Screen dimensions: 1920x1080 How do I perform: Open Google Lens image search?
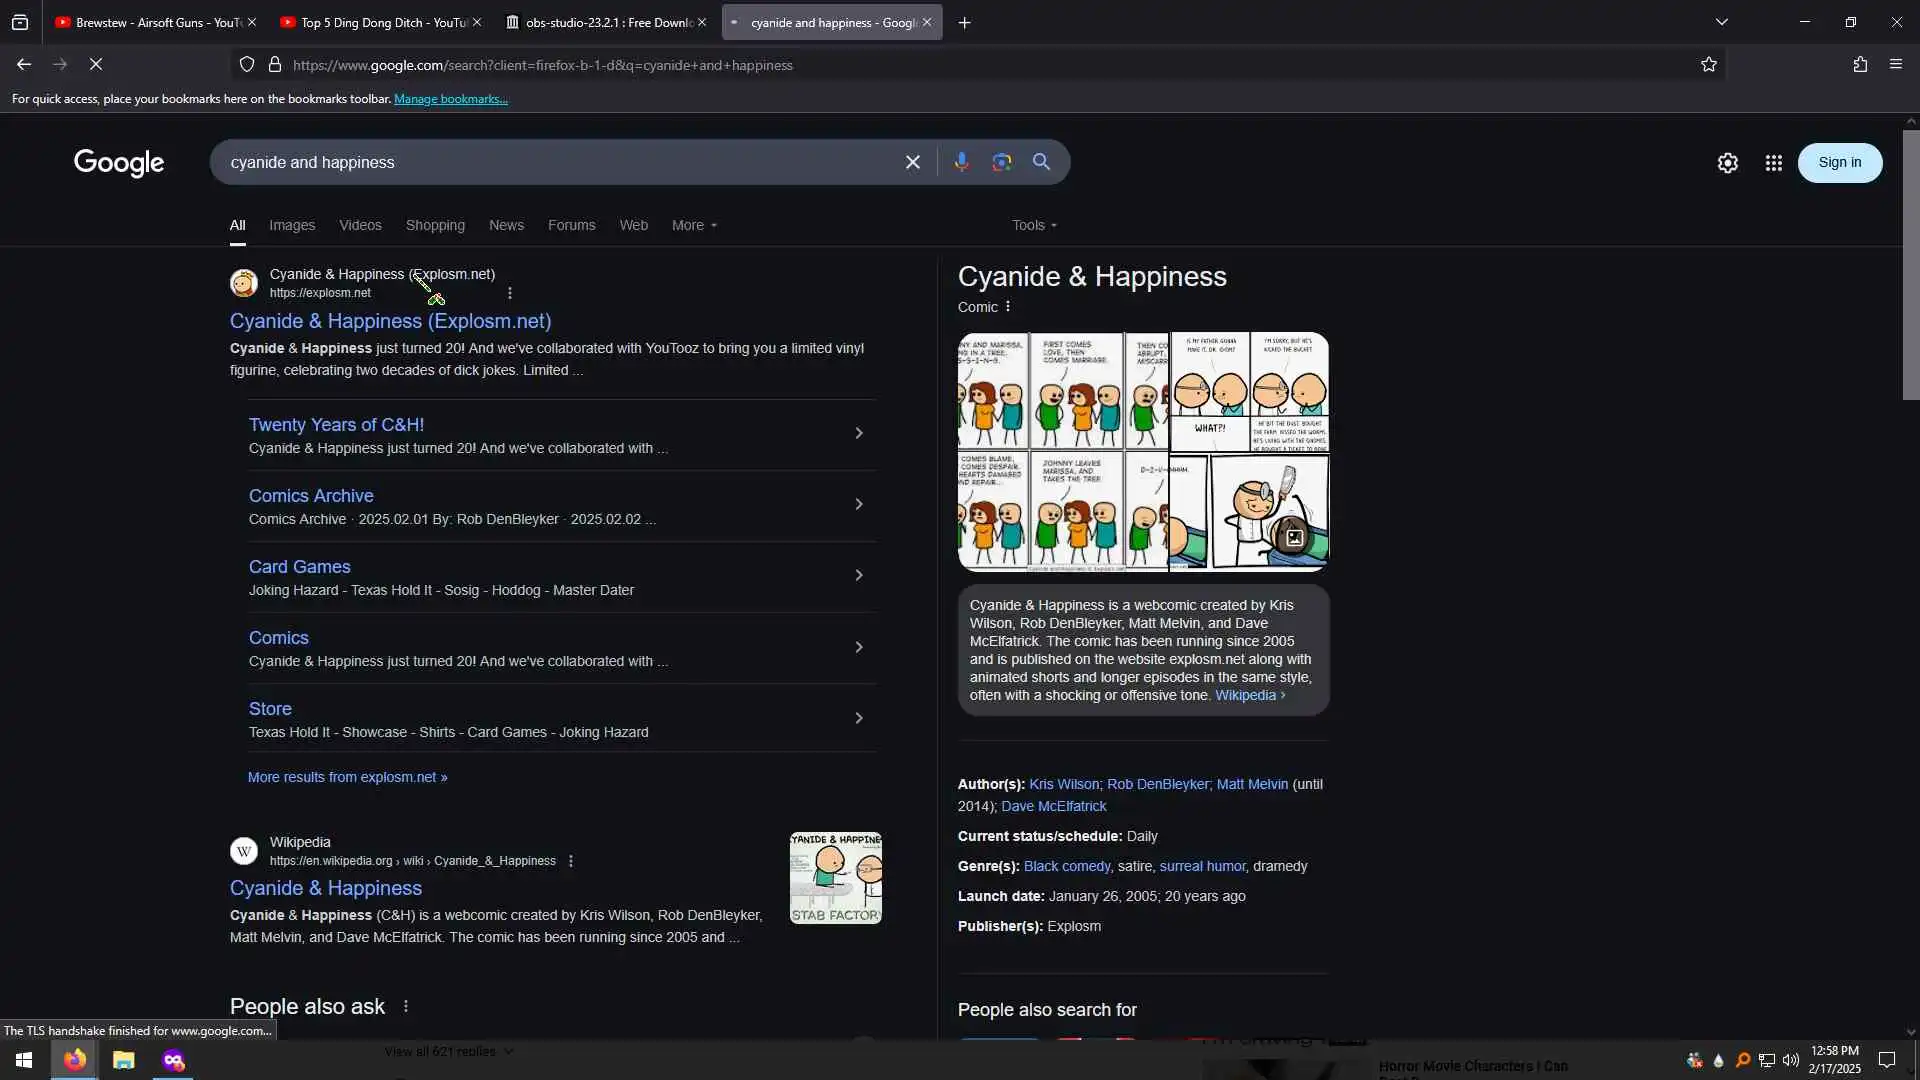[x=1001, y=162]
